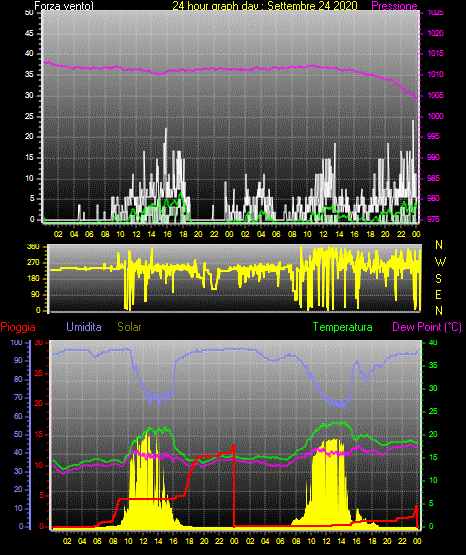The image size is (466, 555).
Task: Click the 100 humidity axis value
Action: pyautogui.click(x=16, y=342)
